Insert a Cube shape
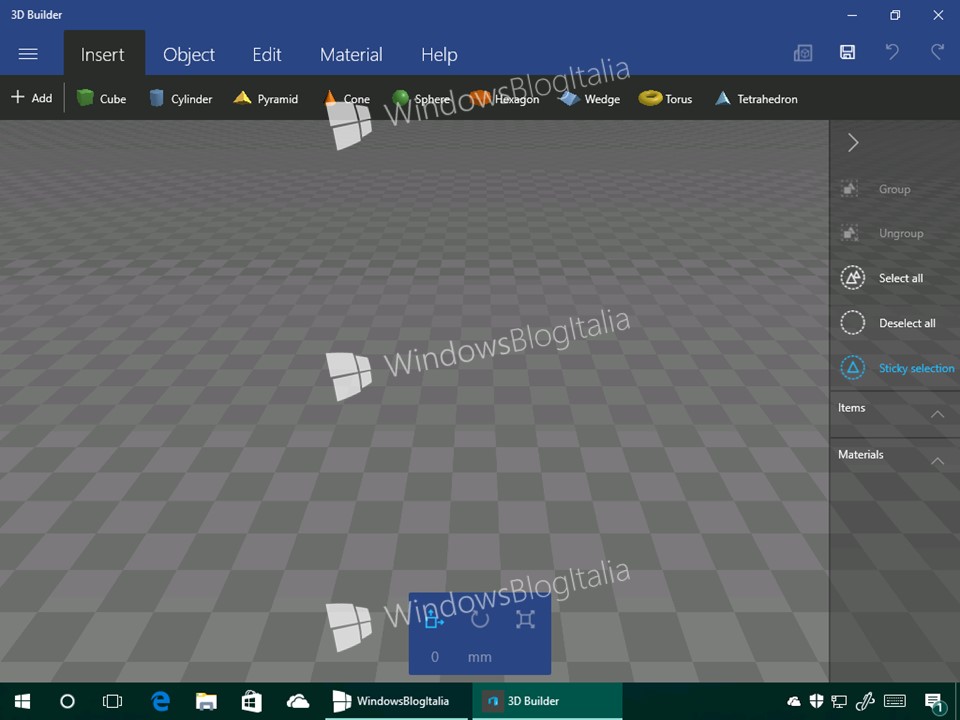960x720 pixels. click(102, 99)
